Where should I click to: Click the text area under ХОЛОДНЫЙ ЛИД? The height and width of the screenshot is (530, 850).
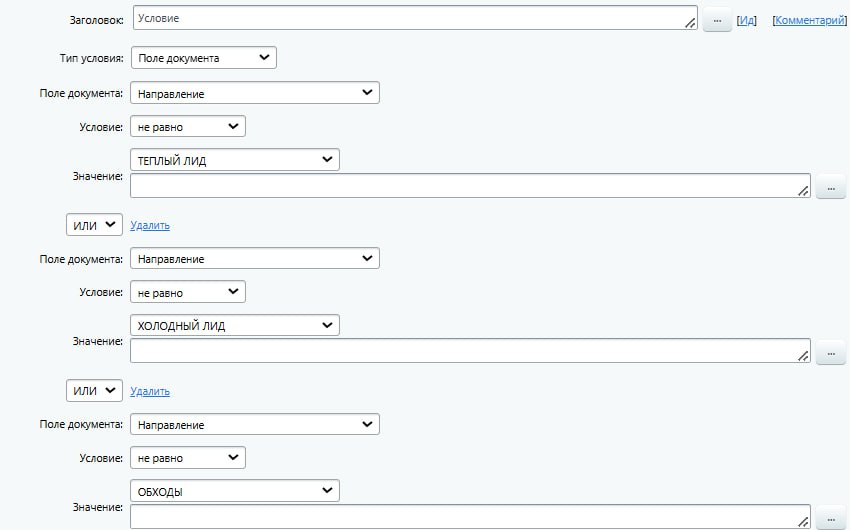pyautogui.click(x=470, y=351)
